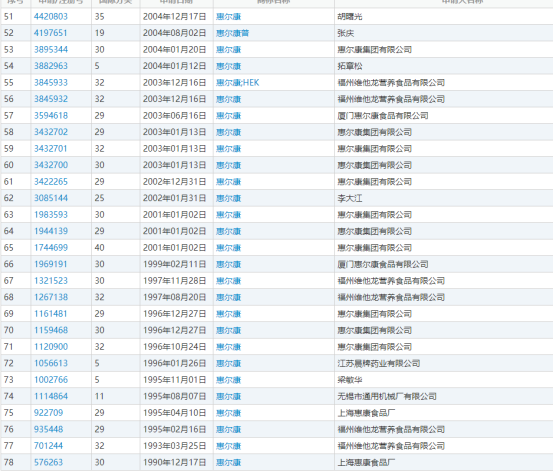Open registration number 4197651 link
The image size is (554, 474).
coord(50,33)
